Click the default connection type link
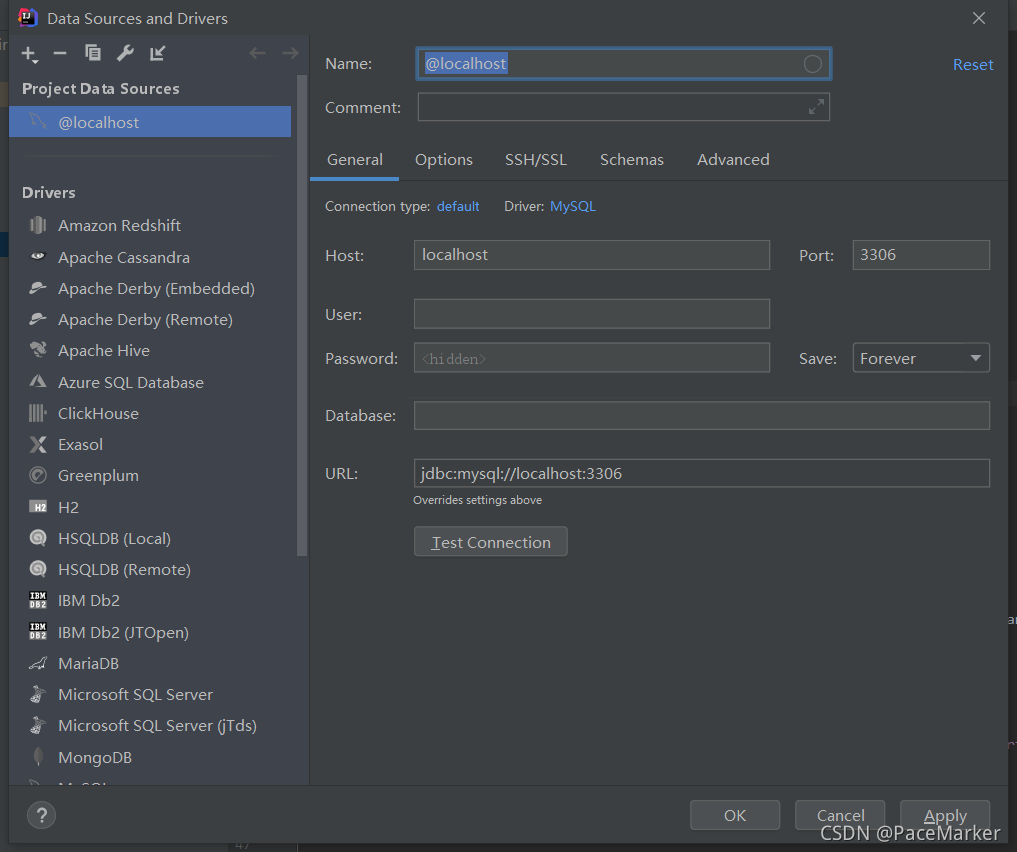Screen dimensions: 1017x852 point(458,206)
